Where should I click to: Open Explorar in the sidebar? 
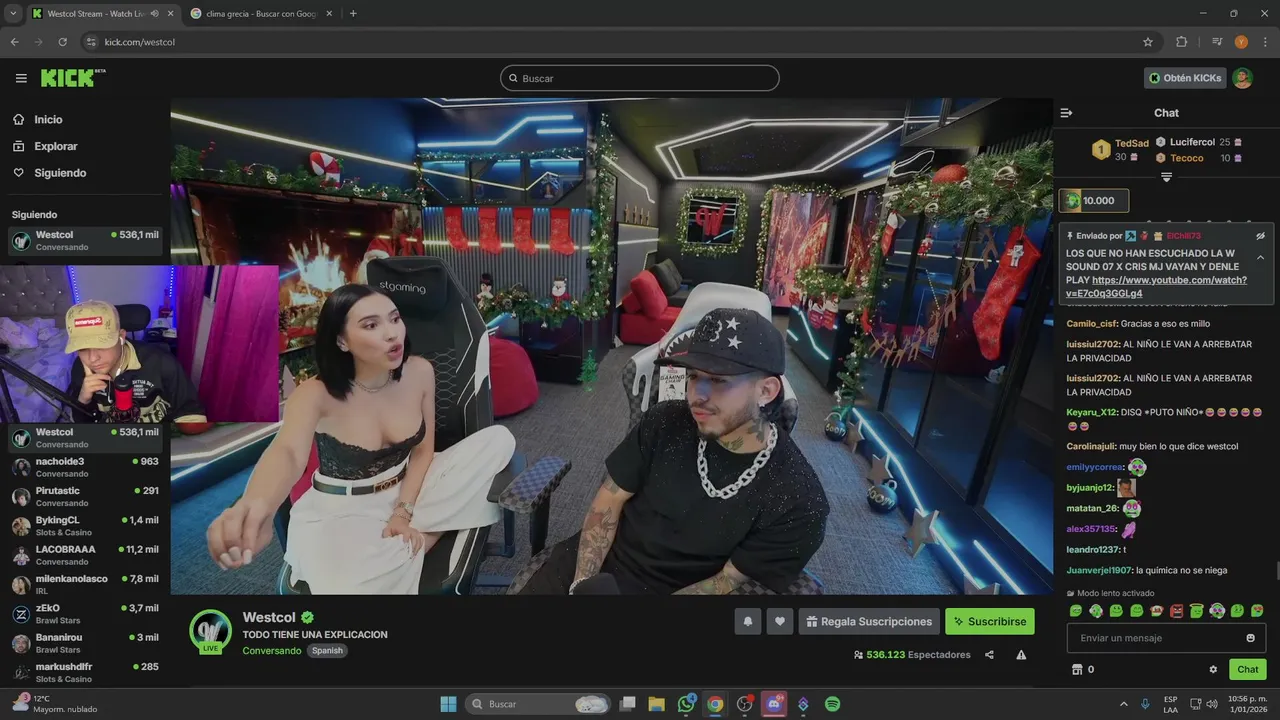click(x=55, y=146)
